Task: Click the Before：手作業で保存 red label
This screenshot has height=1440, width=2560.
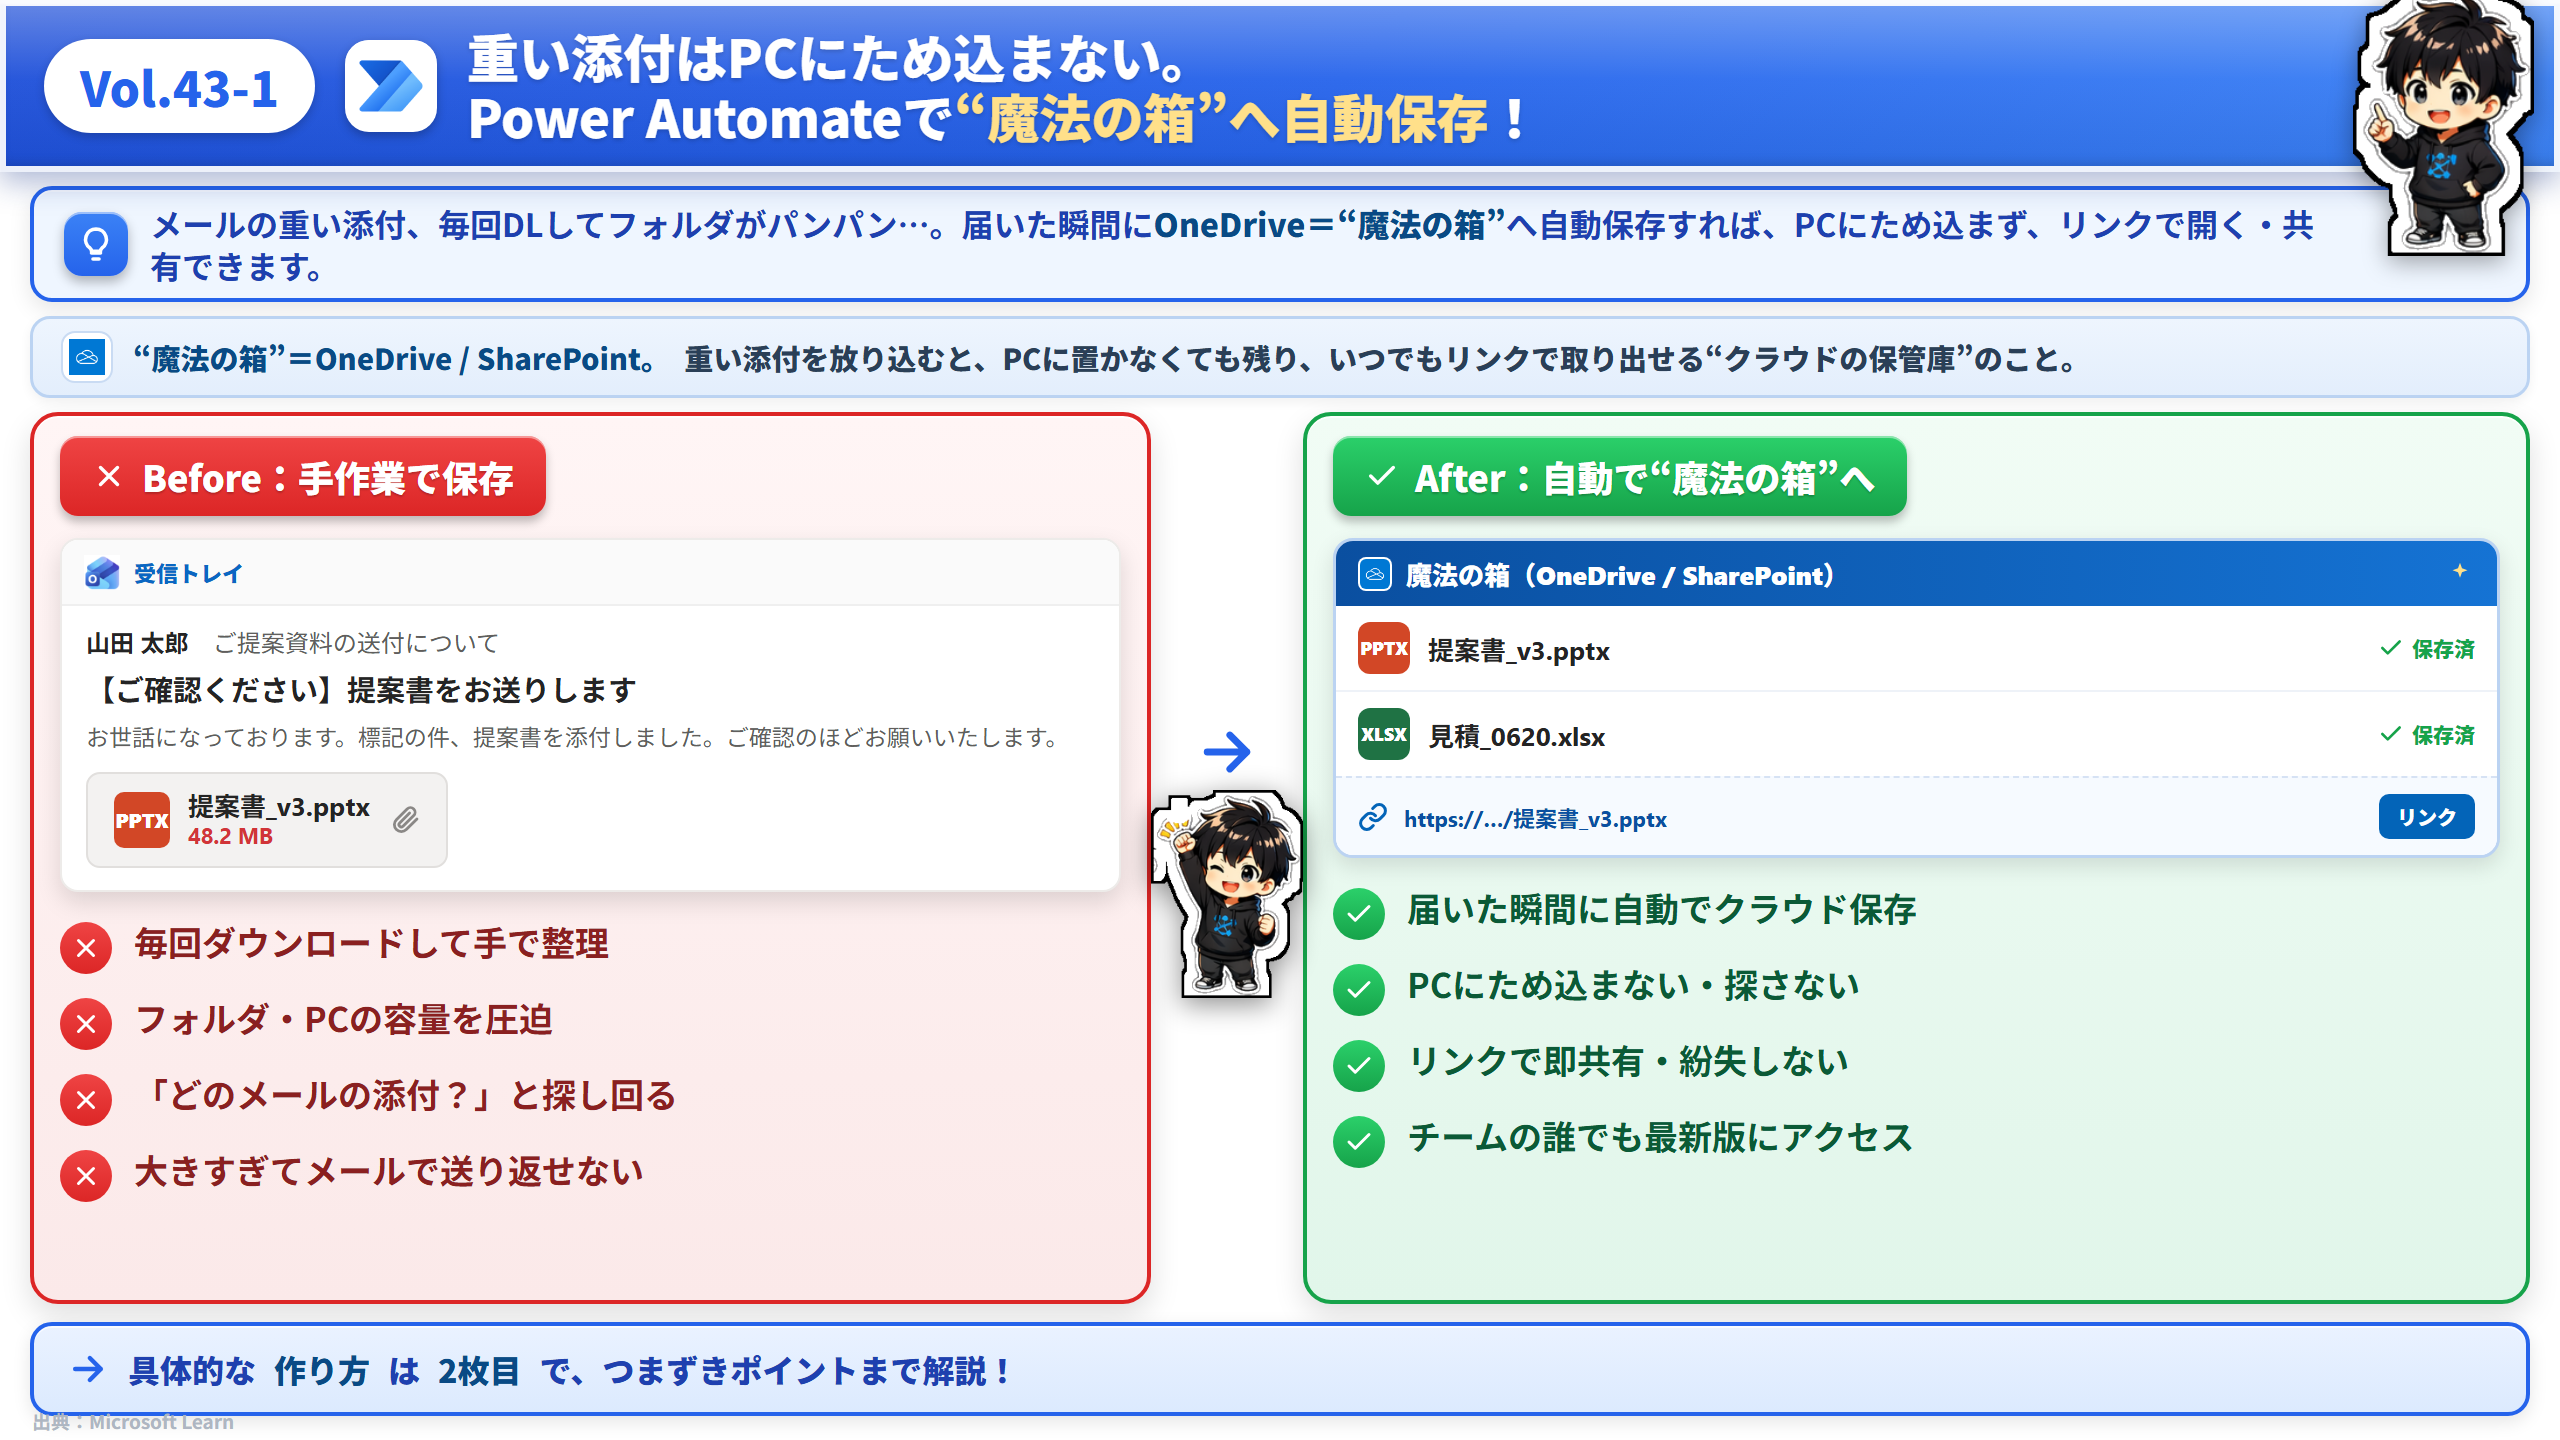Action: [303, 477]
